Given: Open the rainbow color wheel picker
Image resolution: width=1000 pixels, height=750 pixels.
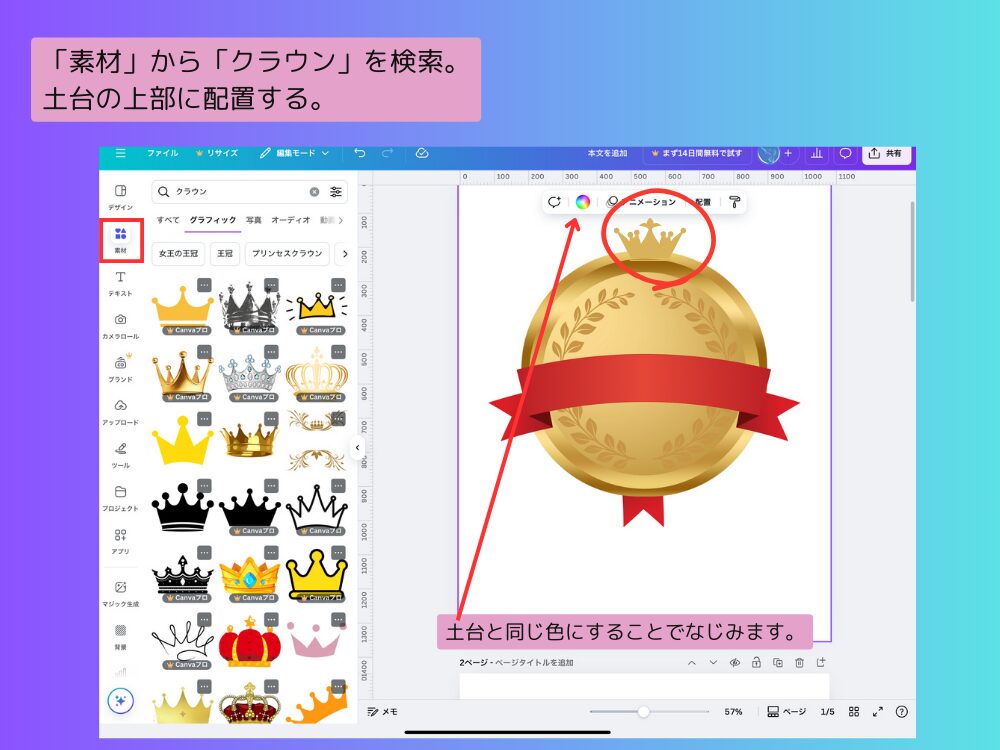Looking at the screenshot, I should (x=585, y=203).
